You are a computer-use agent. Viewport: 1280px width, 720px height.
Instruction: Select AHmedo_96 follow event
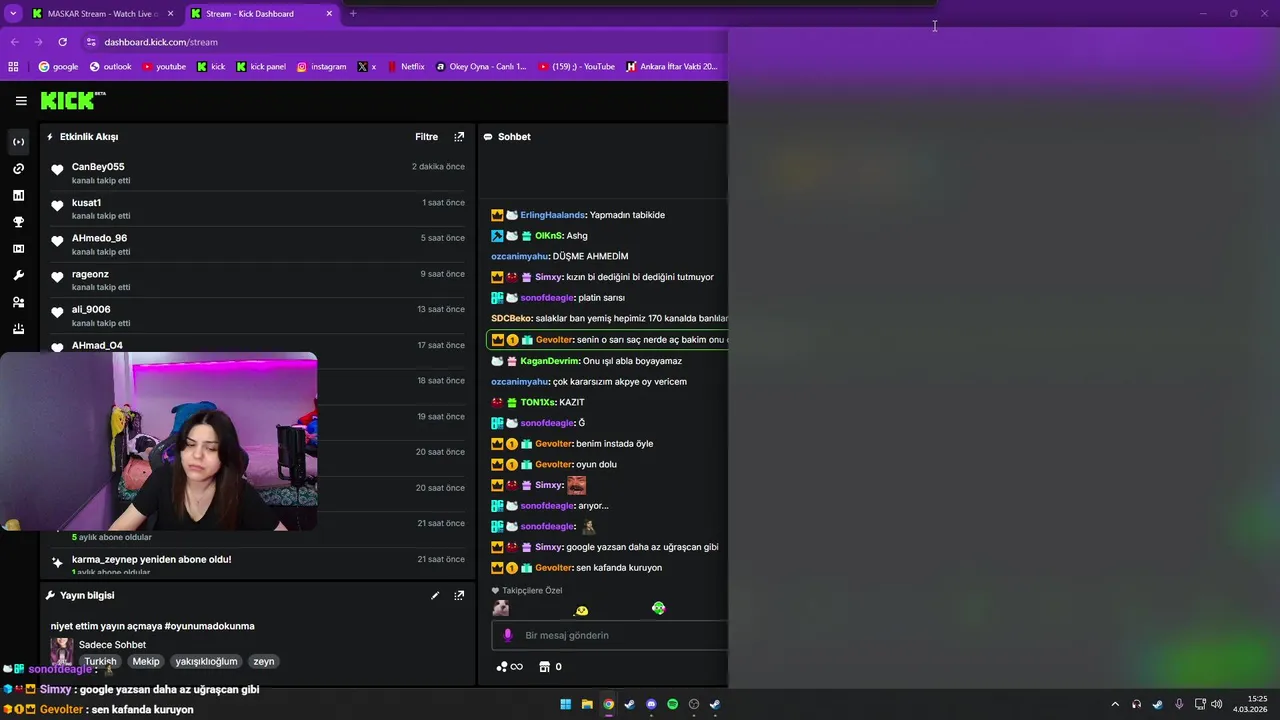pyautogui.click(x=258, y=244)
